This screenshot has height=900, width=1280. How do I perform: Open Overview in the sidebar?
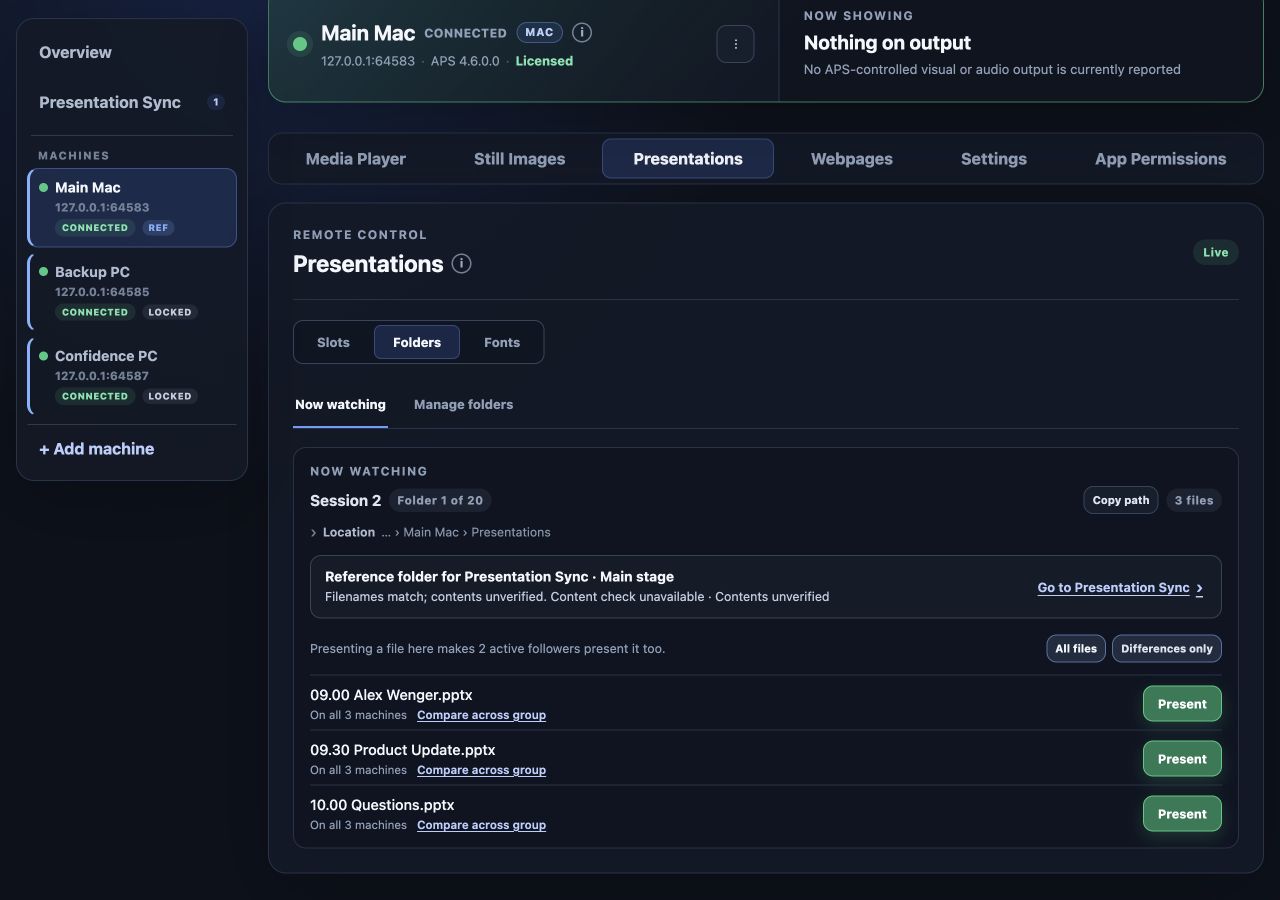coord(132,52)
